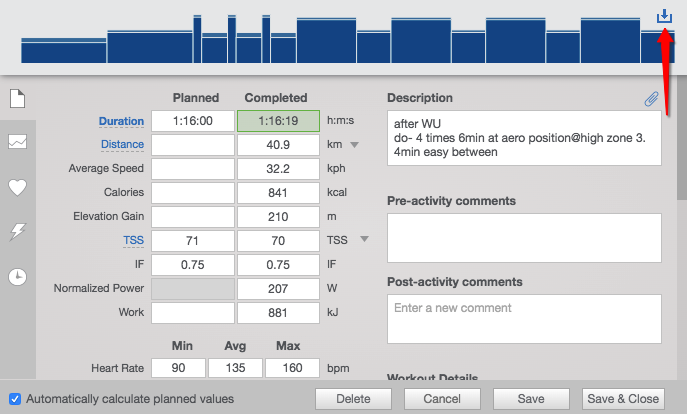The image size is (687, 414).
Task: Click the Description text box
Action: 524,138
